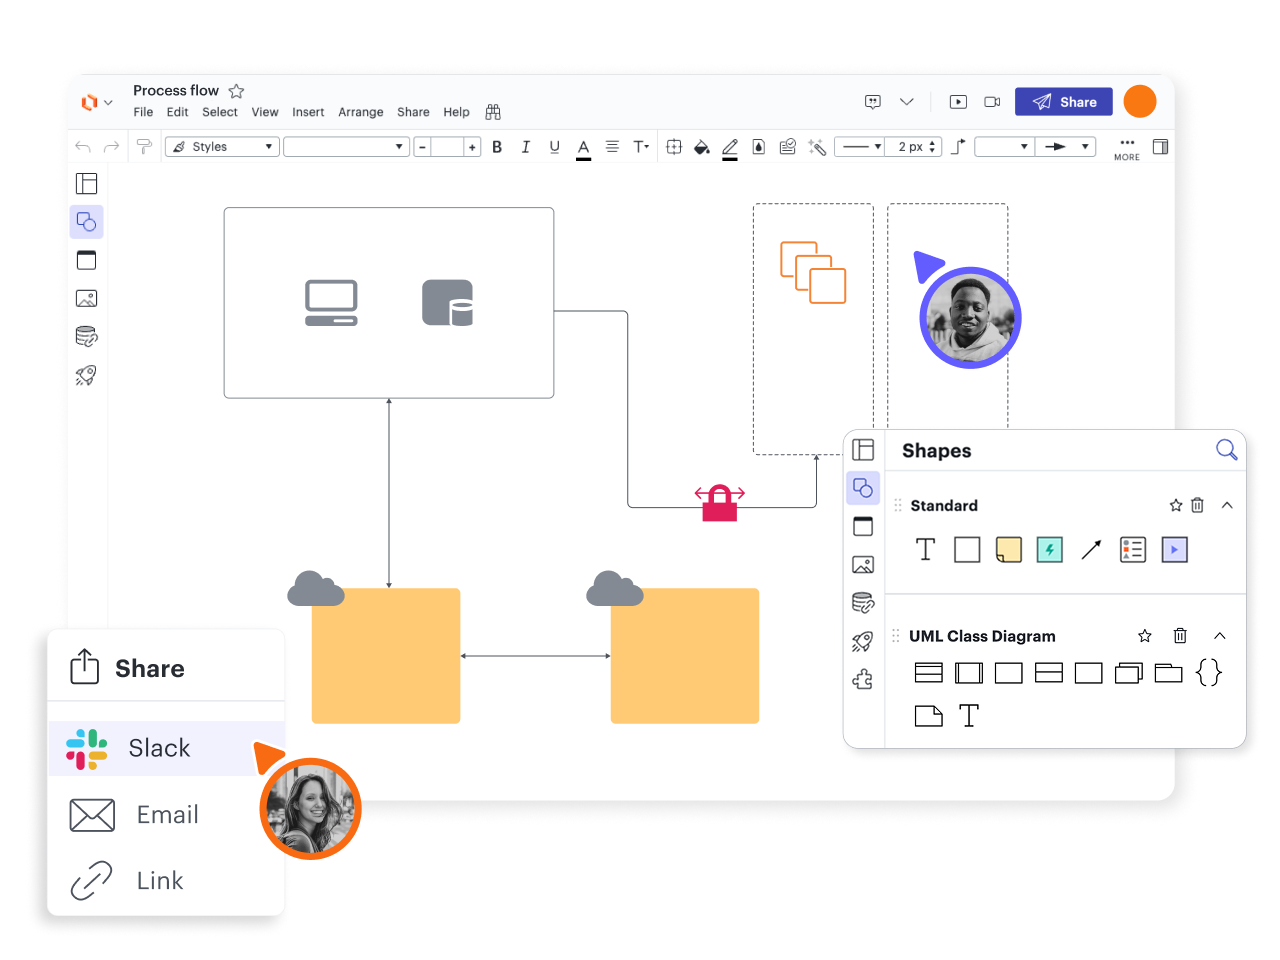Collapse the Standard shapes section
1280x960 pixels.
pos(1227,506)
